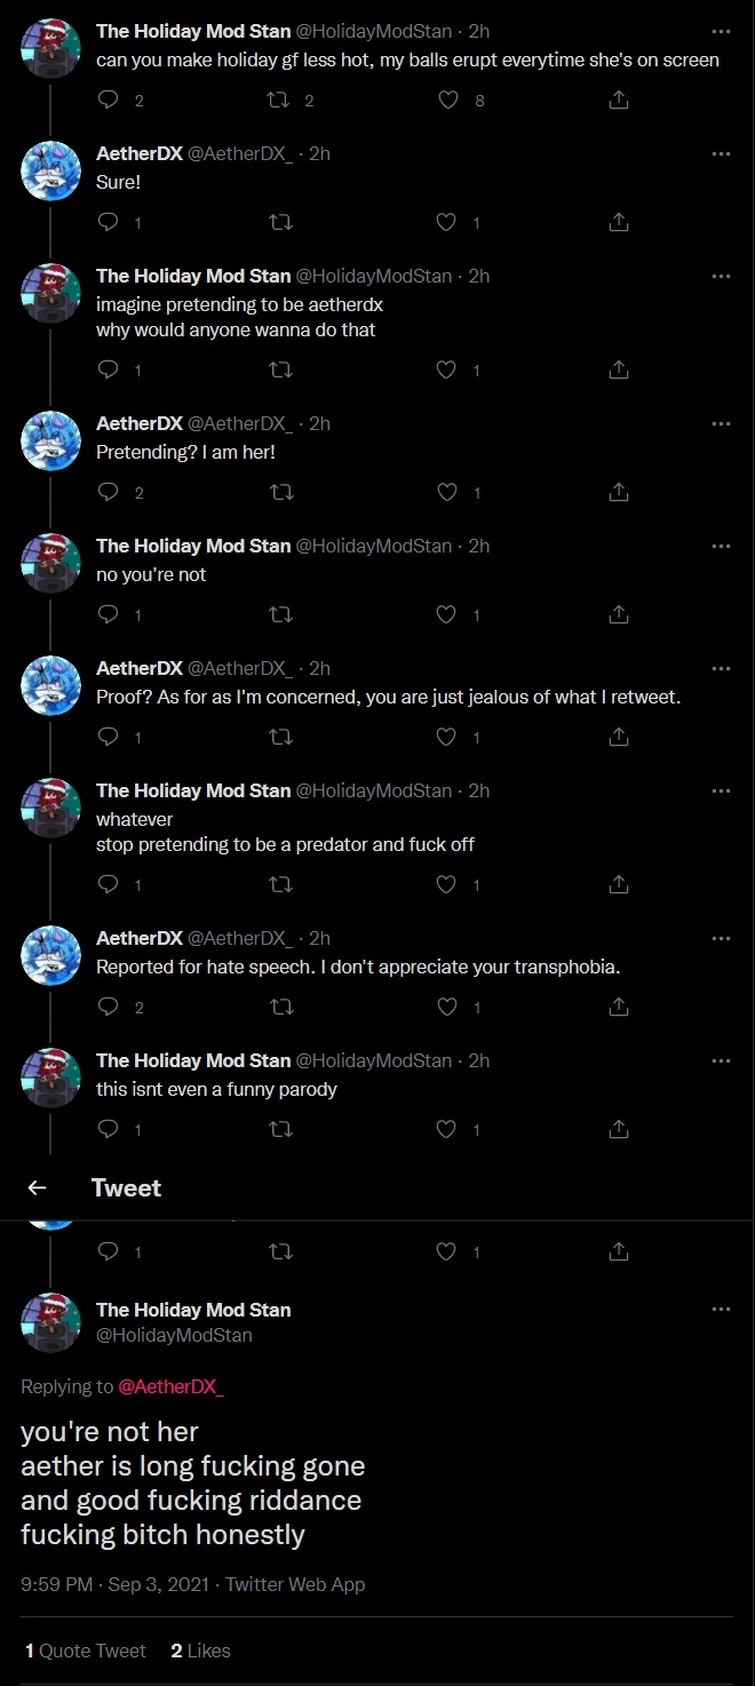Reply to the "Proof? As for as" tweet
The image size is (755, 1686).
pyautogui.click(x=108, y=737)
